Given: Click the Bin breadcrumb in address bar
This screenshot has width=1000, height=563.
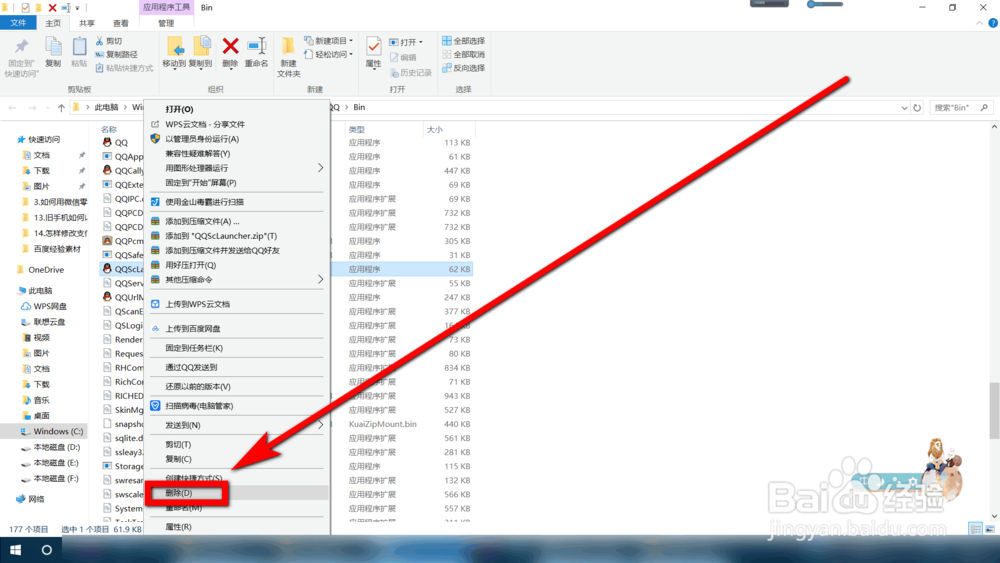Looking at the screenshot, I should tap(359, 107).
